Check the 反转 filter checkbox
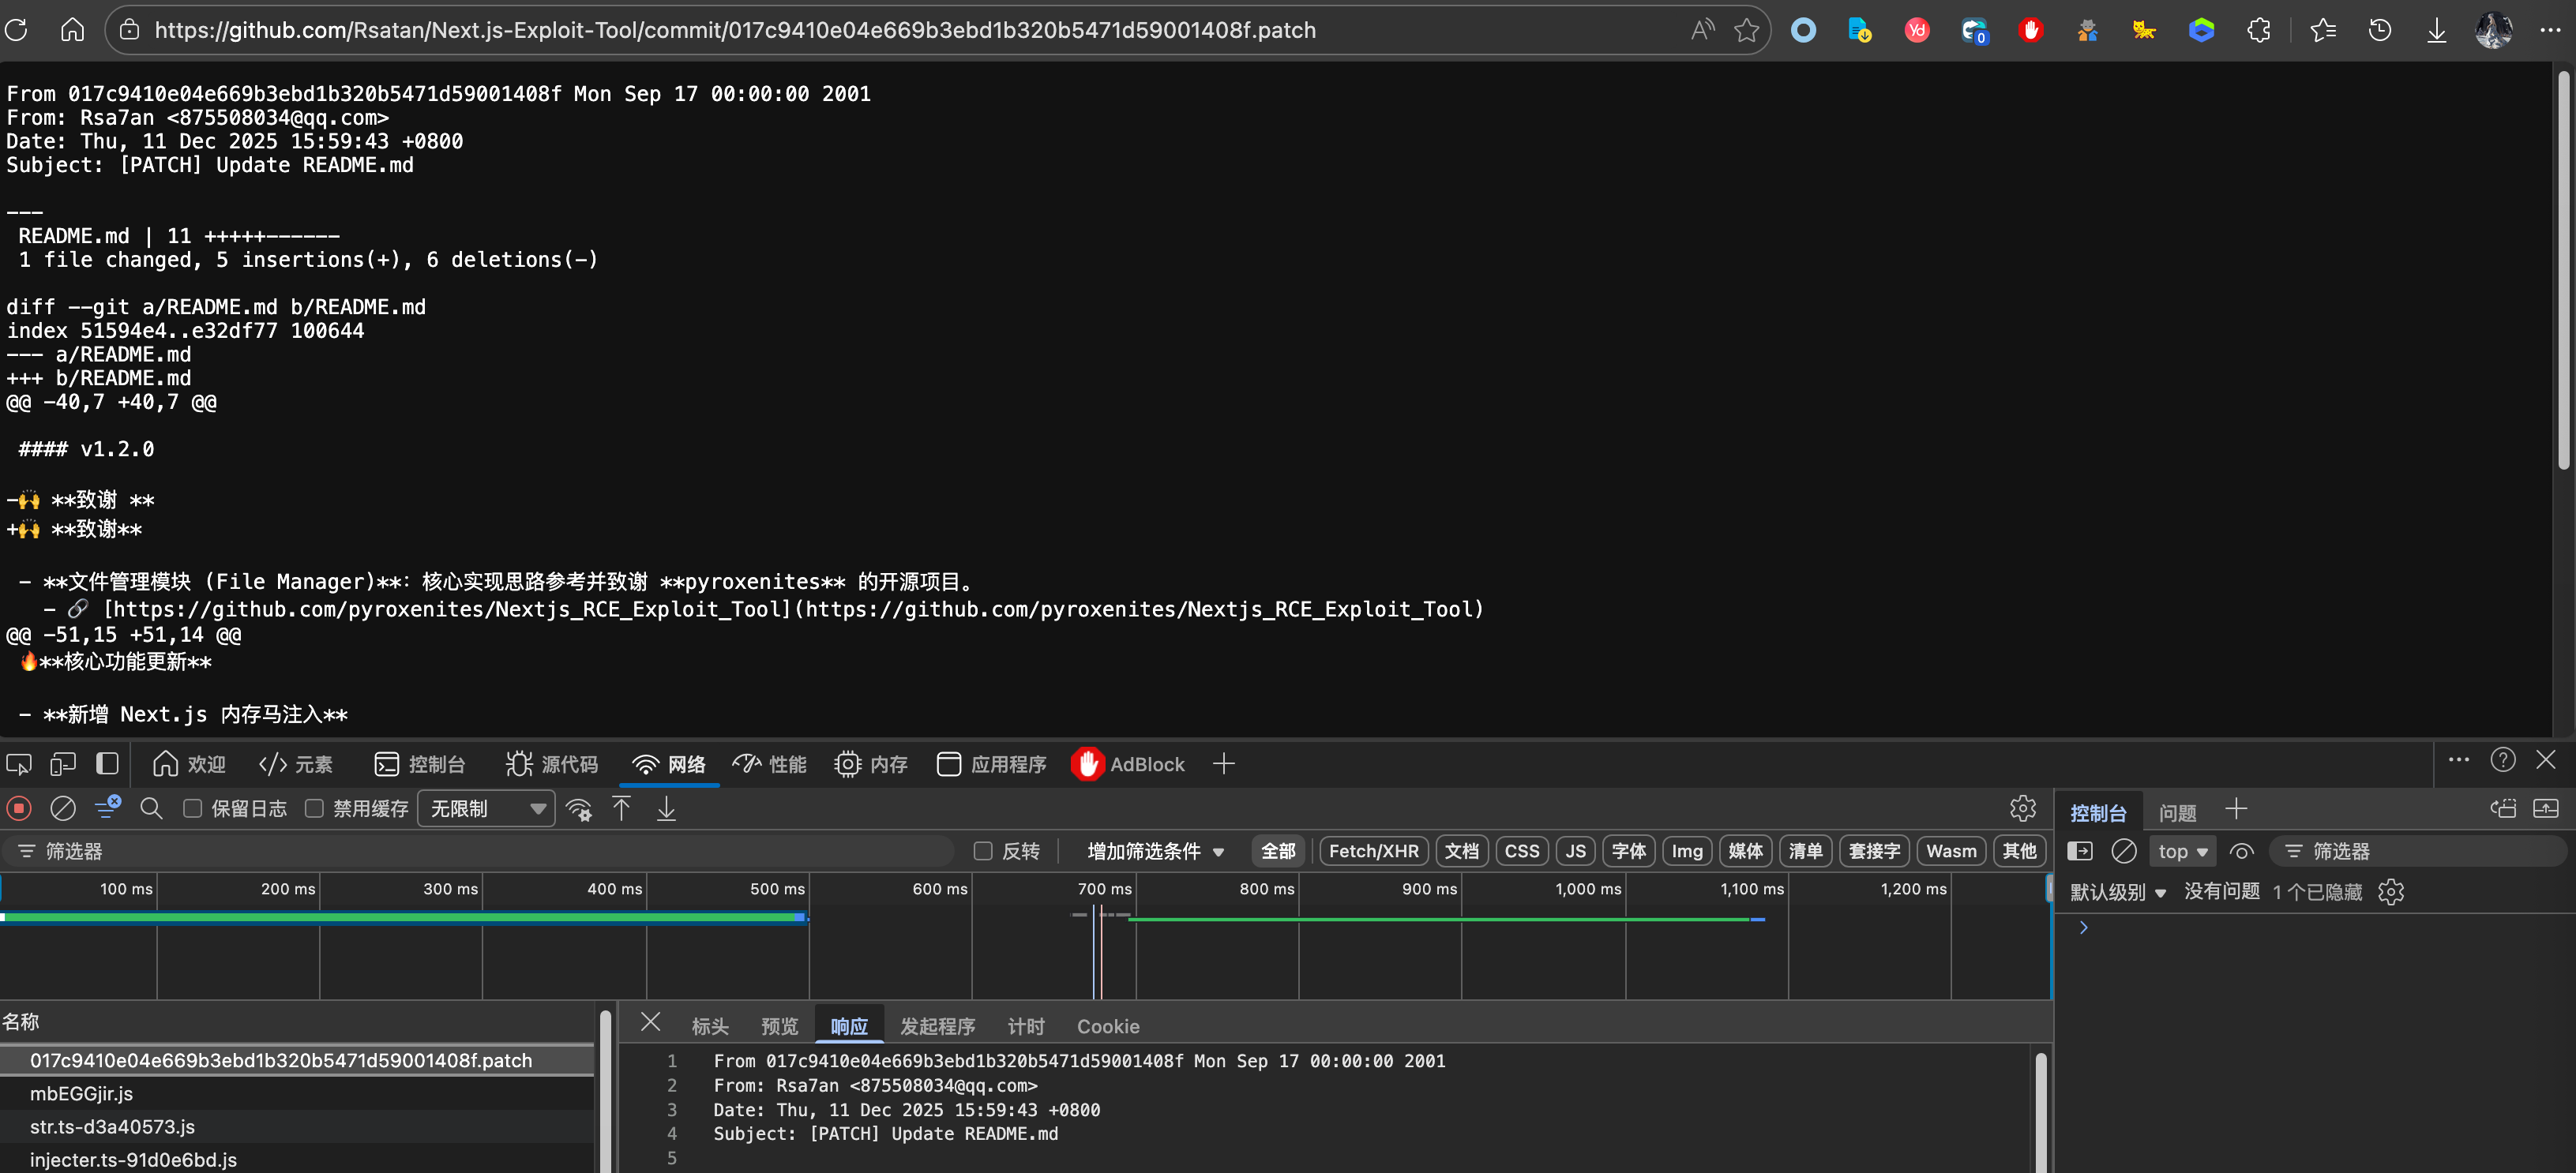The height and width of the screenshot is (1173, 2576). [x=983, y=851]
